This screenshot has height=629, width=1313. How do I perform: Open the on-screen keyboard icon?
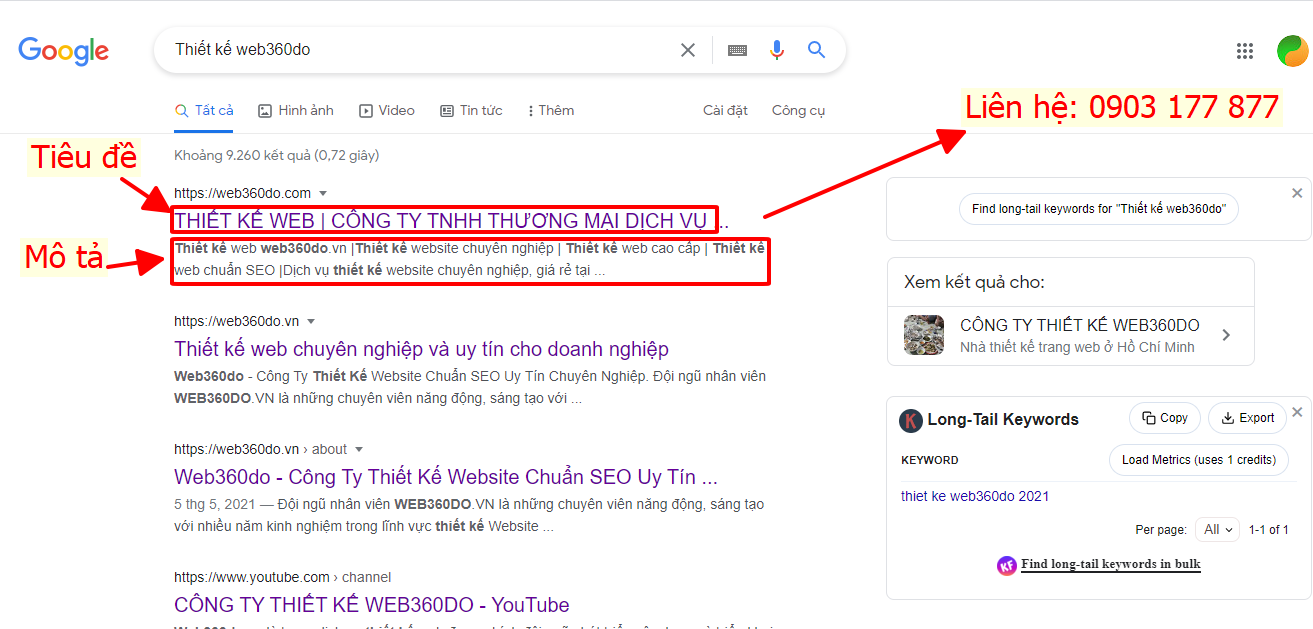click(x=737, y=50)
